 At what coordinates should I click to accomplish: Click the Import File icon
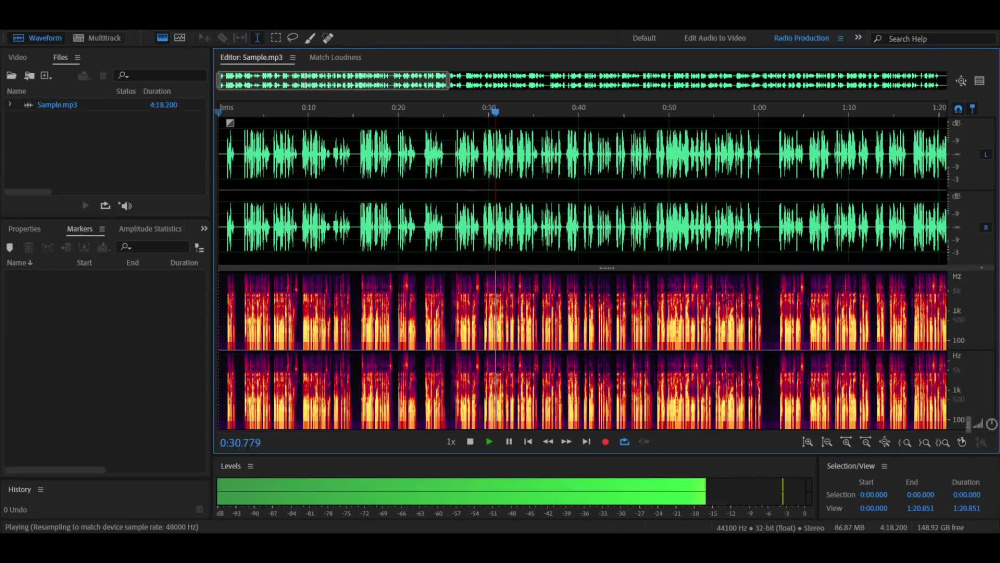29,75
